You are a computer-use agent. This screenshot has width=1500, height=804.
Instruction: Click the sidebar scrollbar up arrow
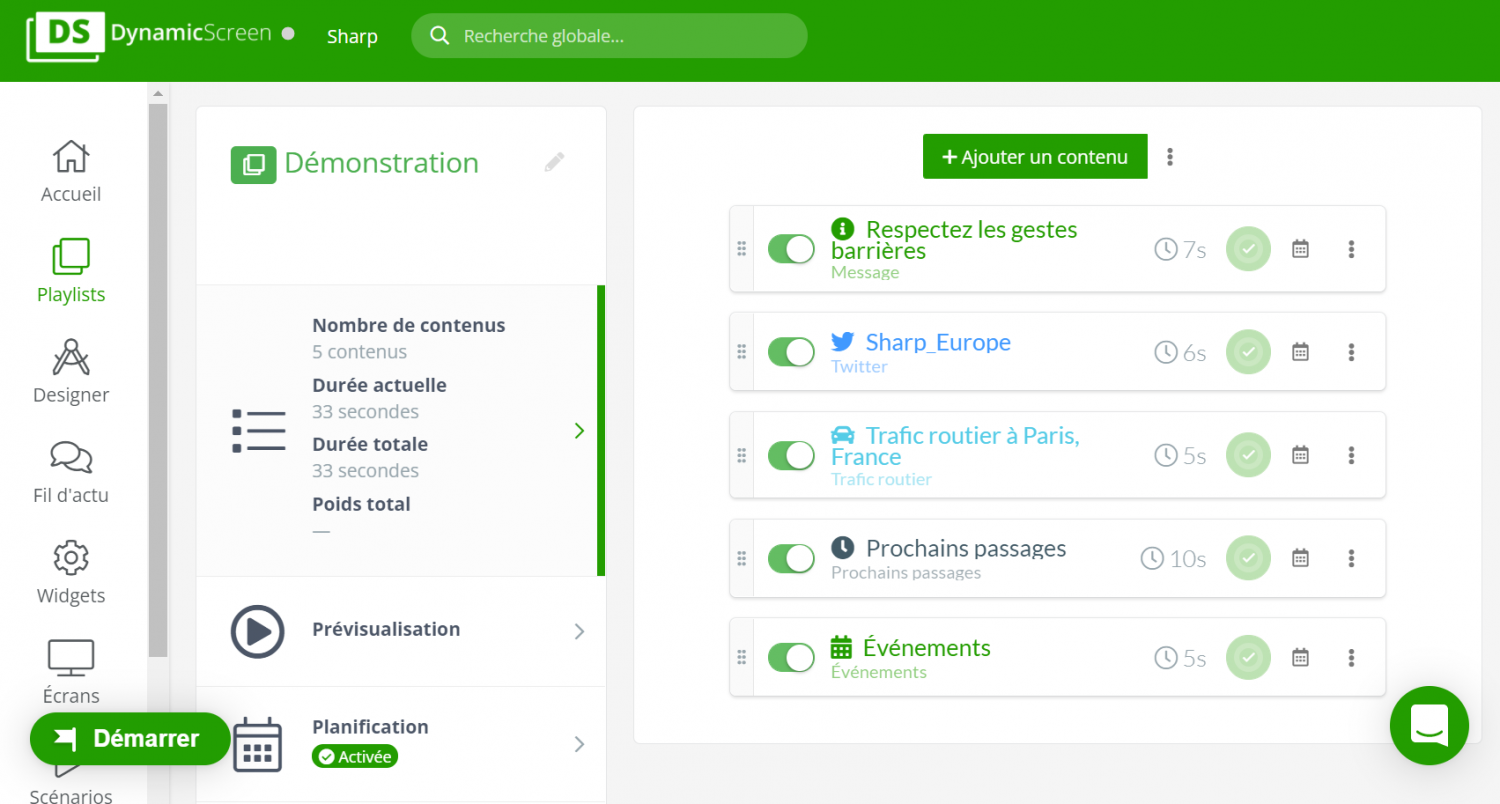point(158,93)
